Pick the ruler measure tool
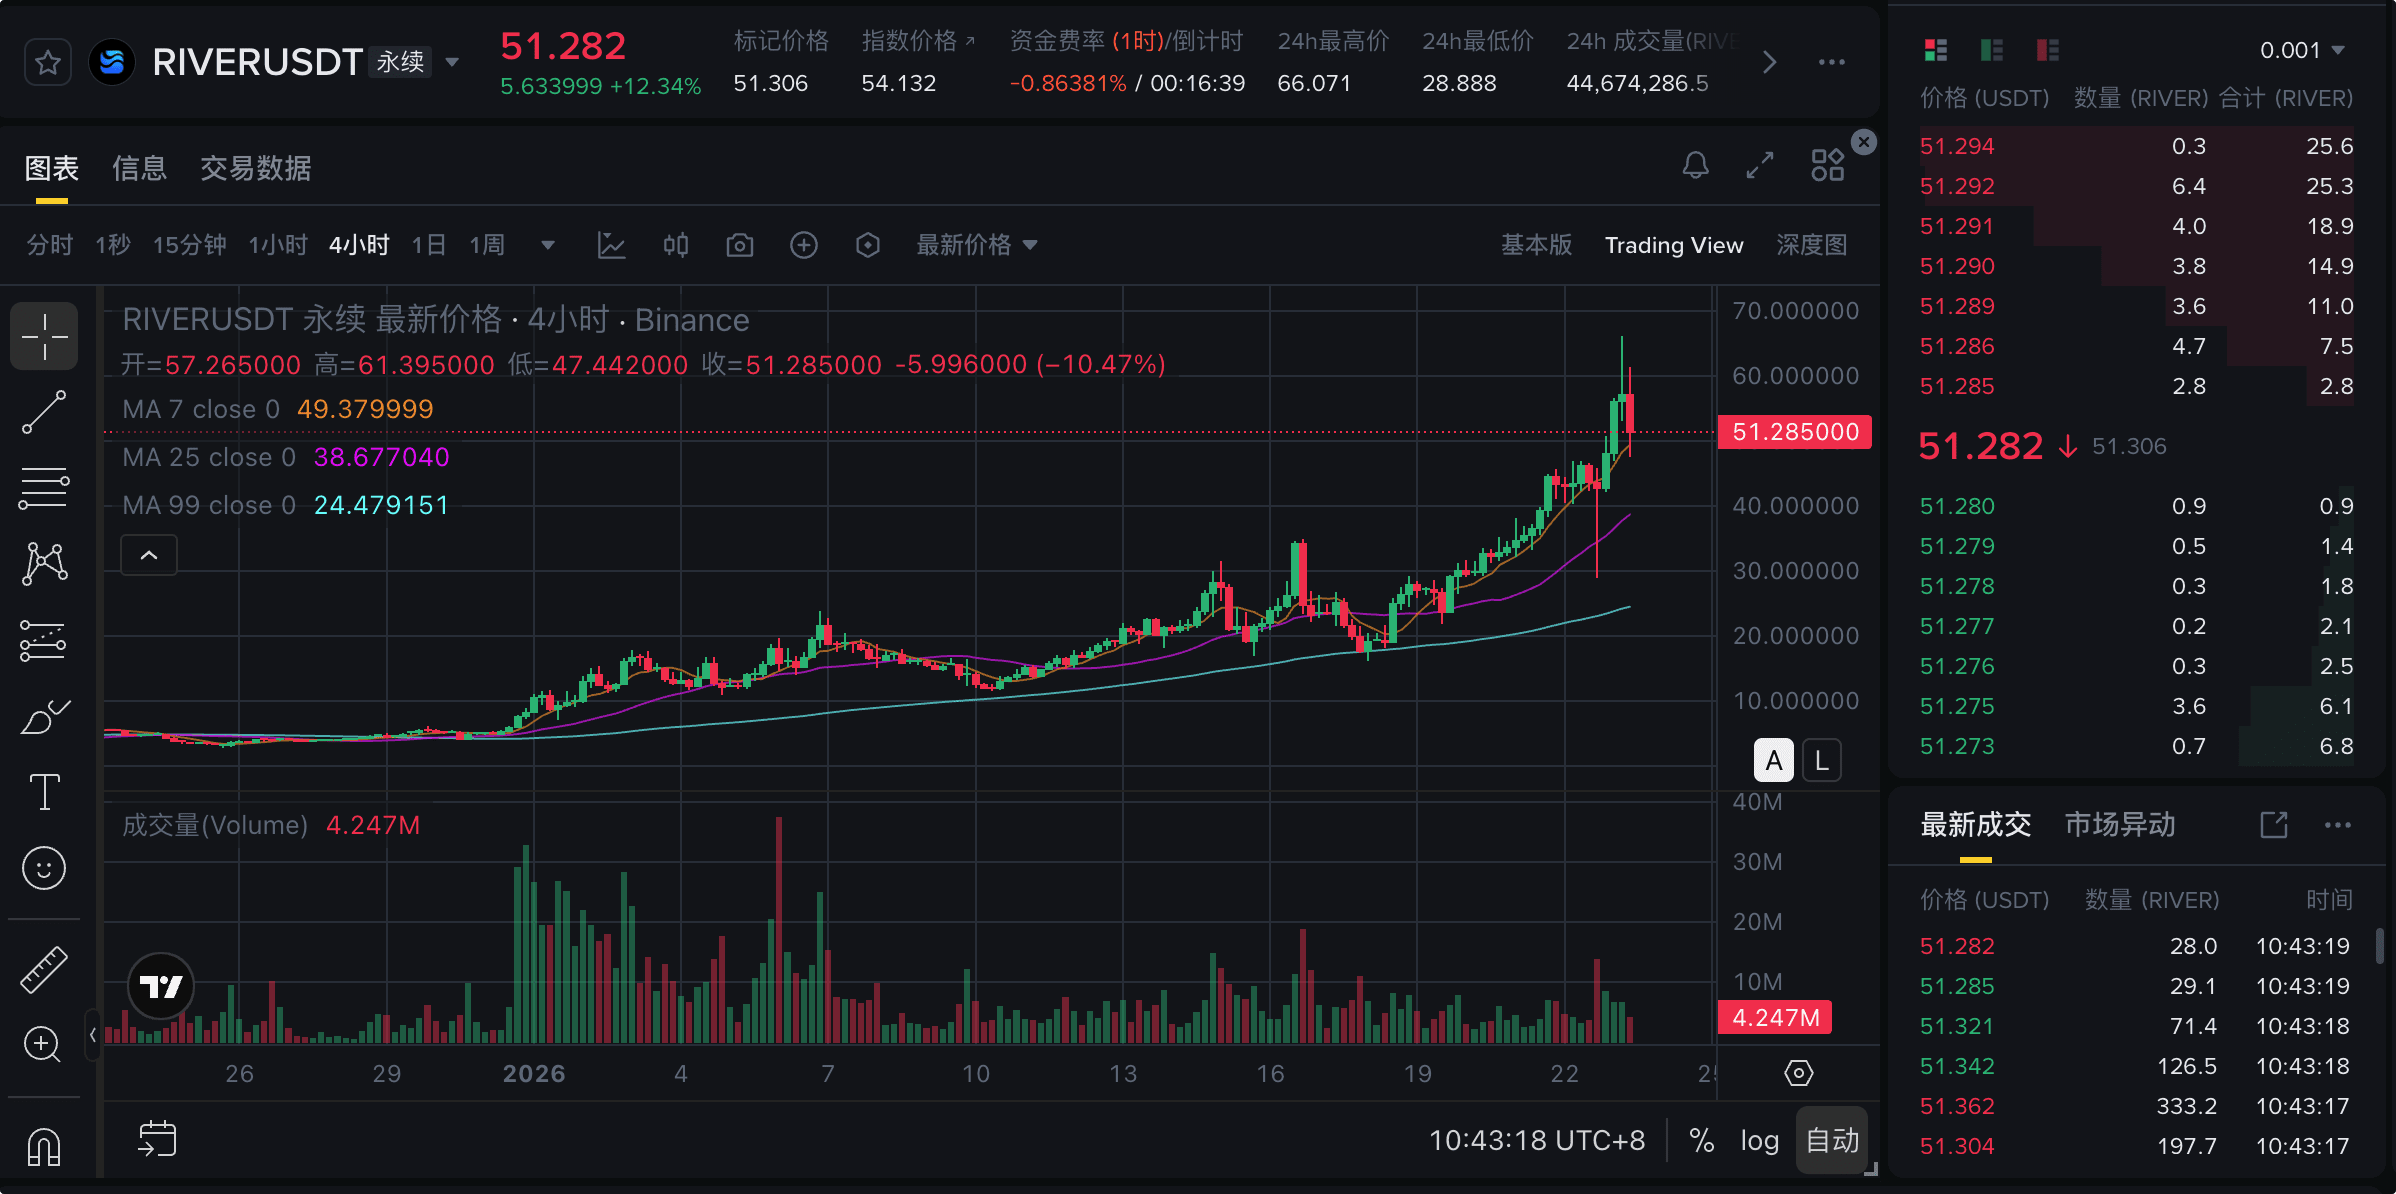This screenshot has width=2396, height=1194. click(44, 969)
